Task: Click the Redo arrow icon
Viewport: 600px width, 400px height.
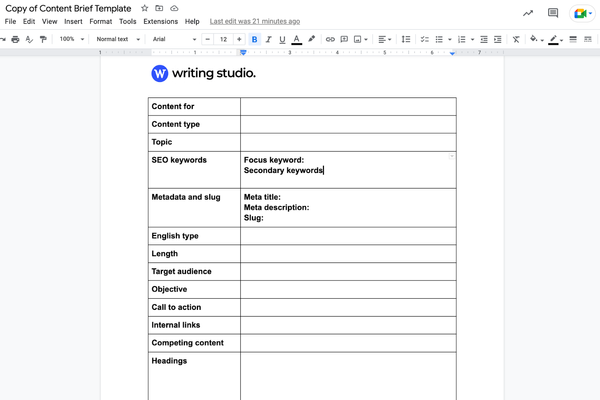Action: [x=2, y=39]
